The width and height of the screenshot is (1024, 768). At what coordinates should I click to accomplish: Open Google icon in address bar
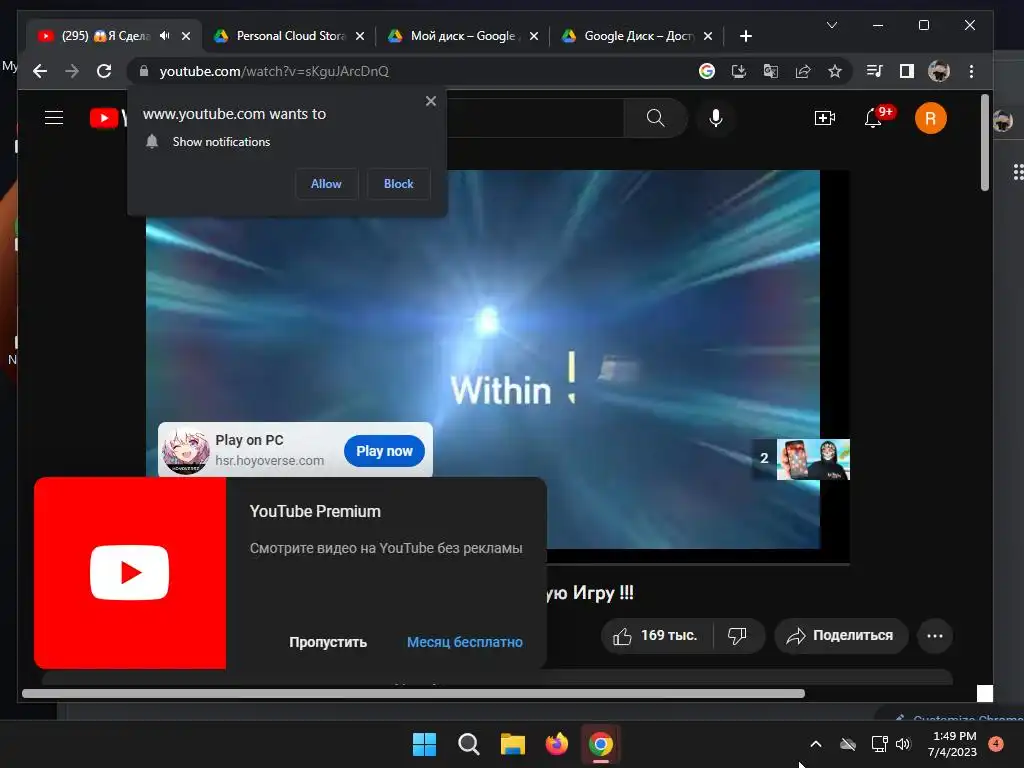pyautogui.click(x=707, y=71)
